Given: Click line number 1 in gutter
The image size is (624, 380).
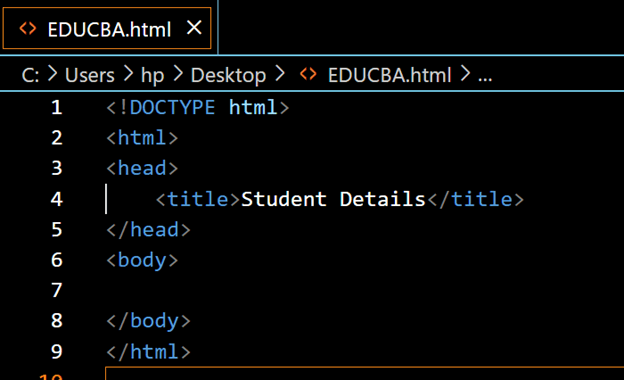Looking at the screenshot, I should (57, 107).
